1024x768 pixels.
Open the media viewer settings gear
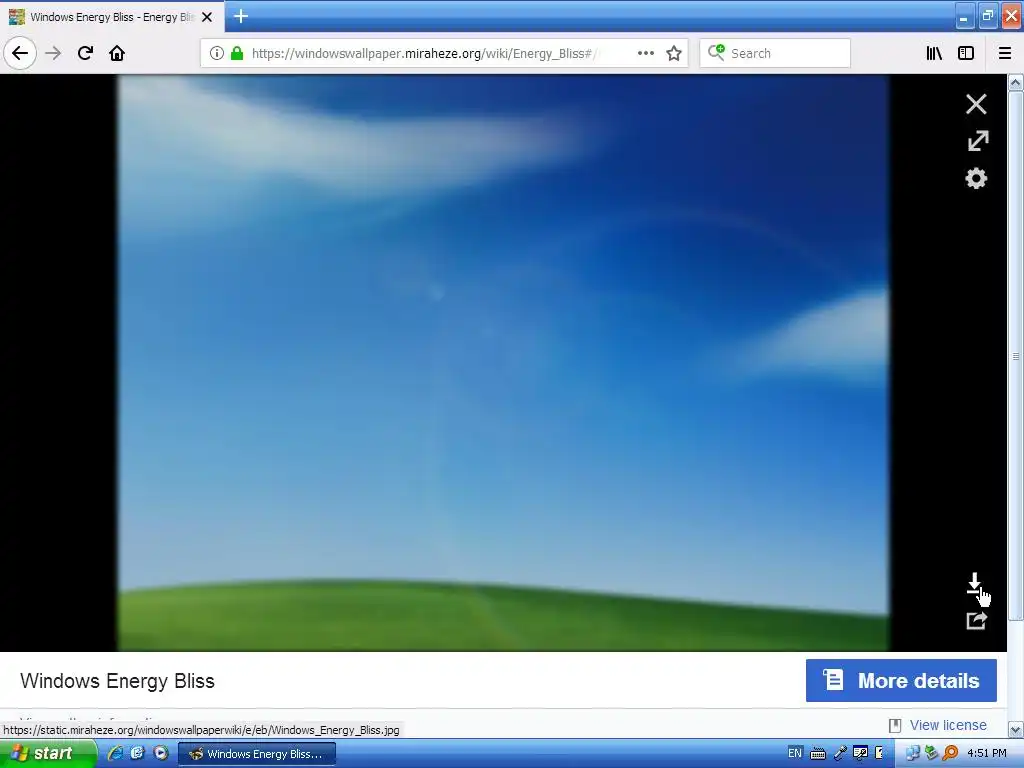(x=976, y=178)
